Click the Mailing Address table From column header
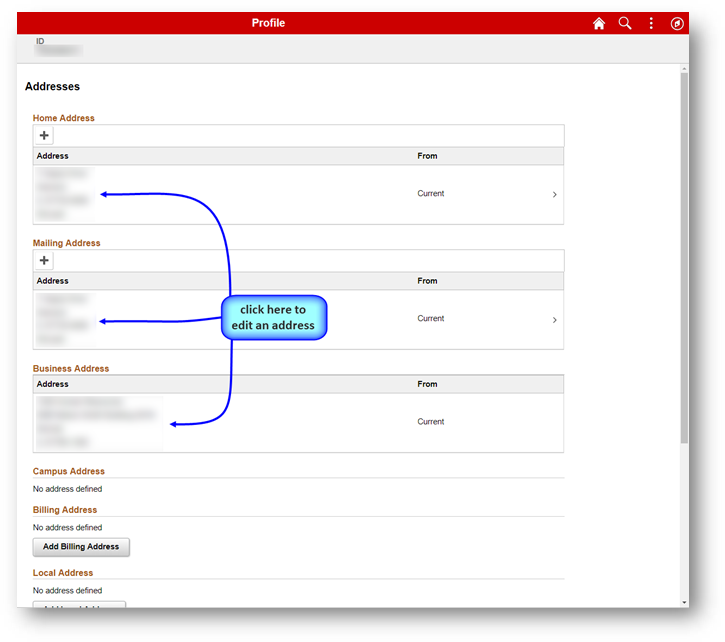Screen dimensions: 725x642 427,281
